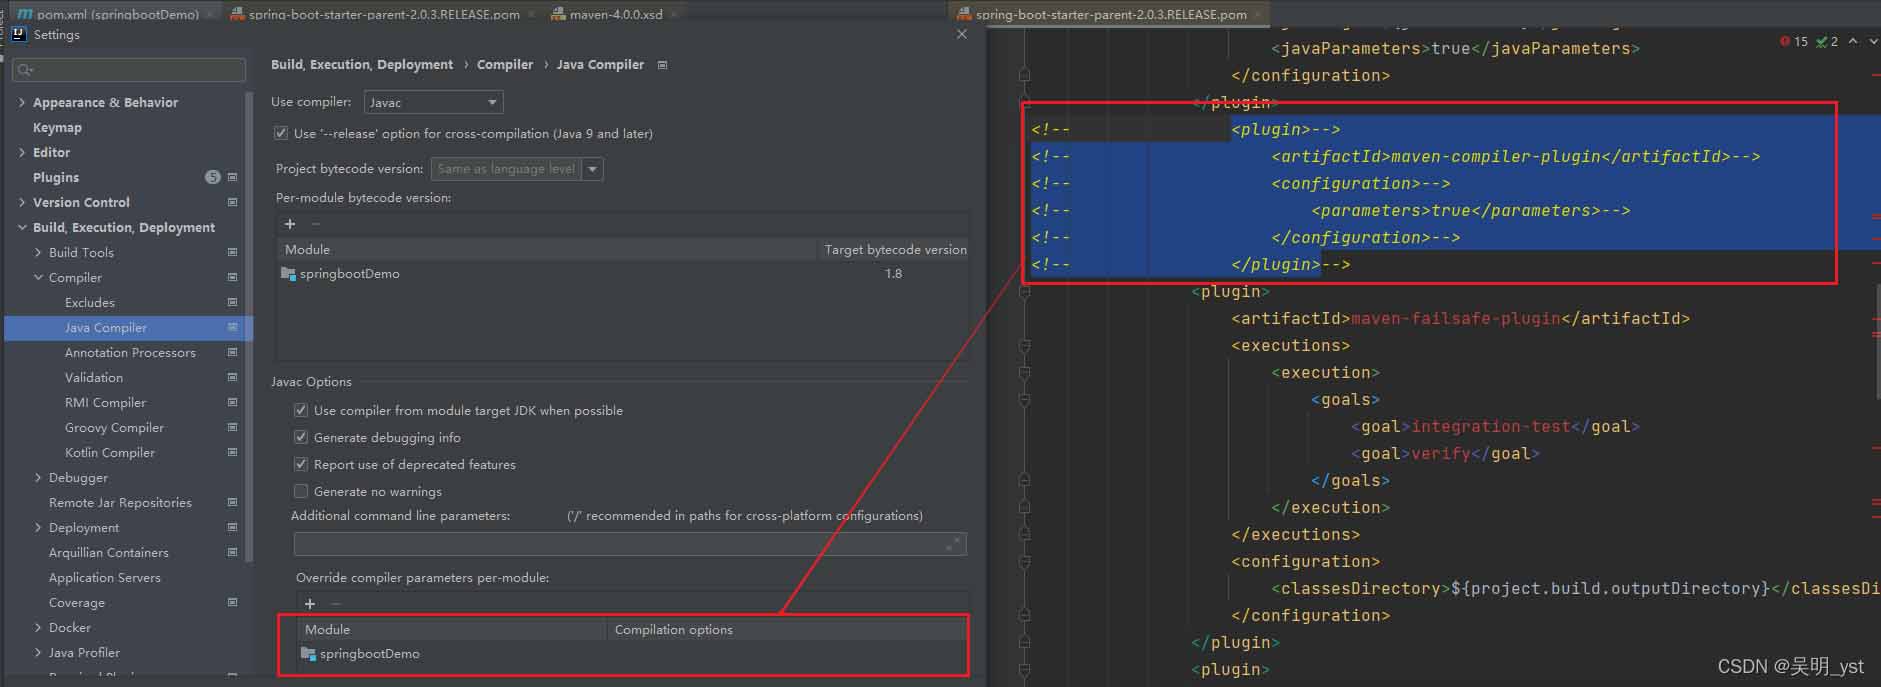This screenshot has height=687, width=1881.
Task: Click the project-level icon beside Plugins in sidebar
Action: 232,177
